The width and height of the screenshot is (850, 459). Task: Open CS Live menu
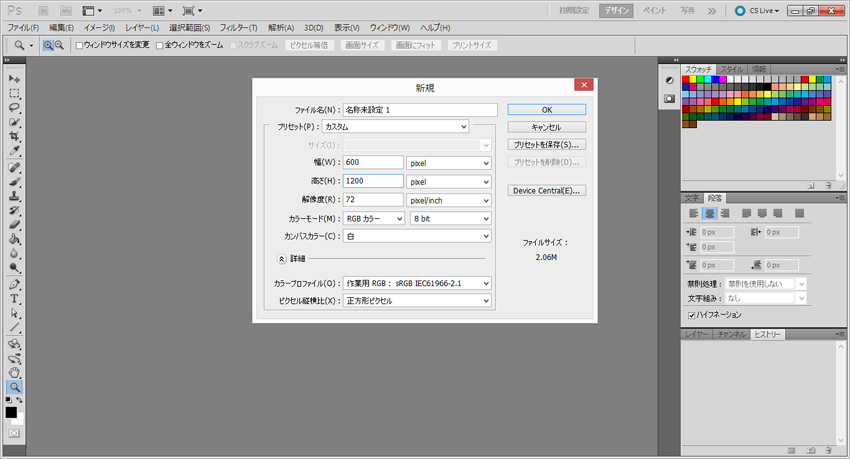click(757, 11)
